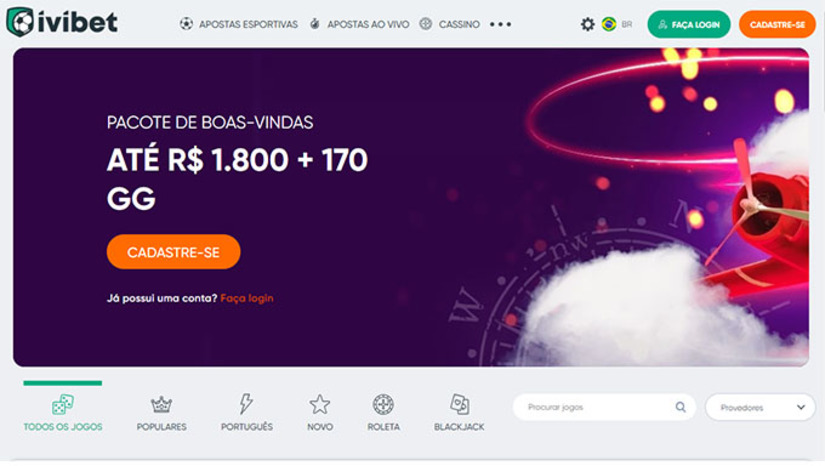Select the Brazil flag language icon
Screen dimensions: 825x466
tap(609, 24)
